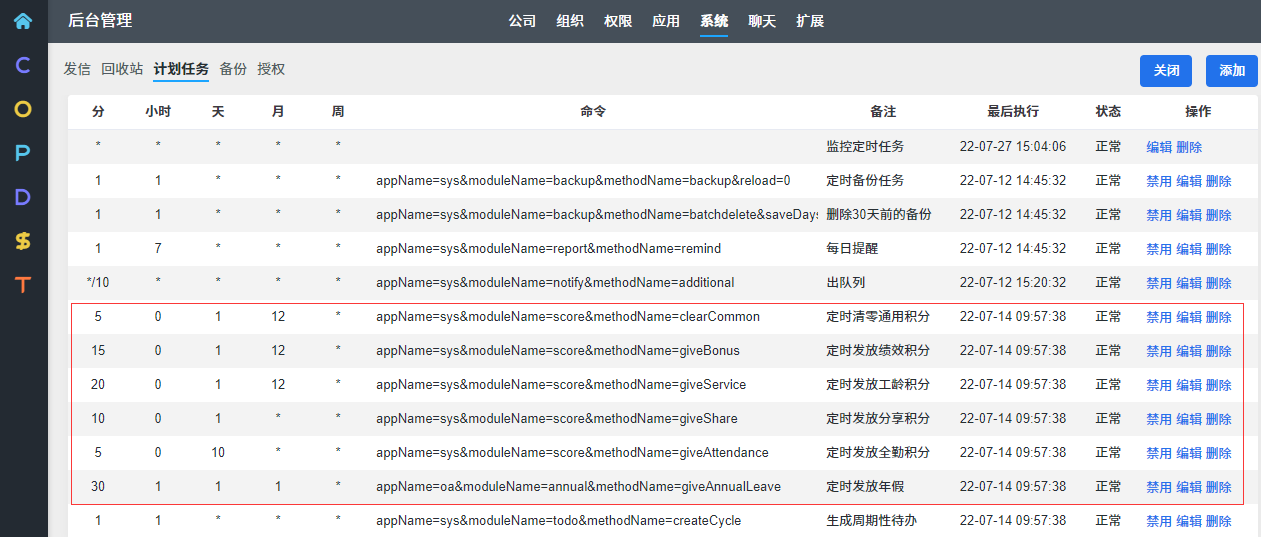Switch to 公司 top menu
Screen dimensions: 1261x537
point(522,21)
